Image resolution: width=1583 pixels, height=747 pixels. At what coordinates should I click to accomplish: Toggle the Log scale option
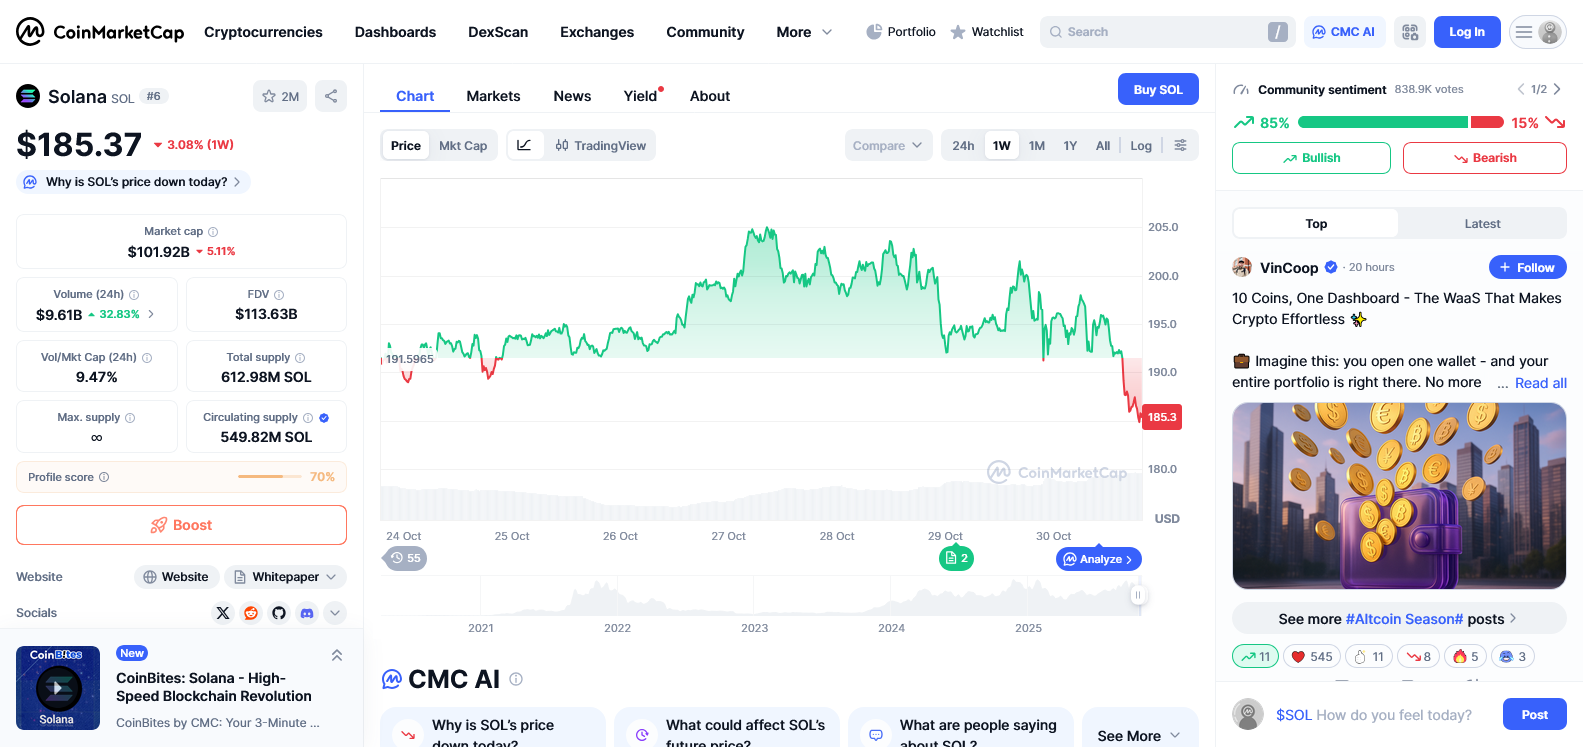1141,145
